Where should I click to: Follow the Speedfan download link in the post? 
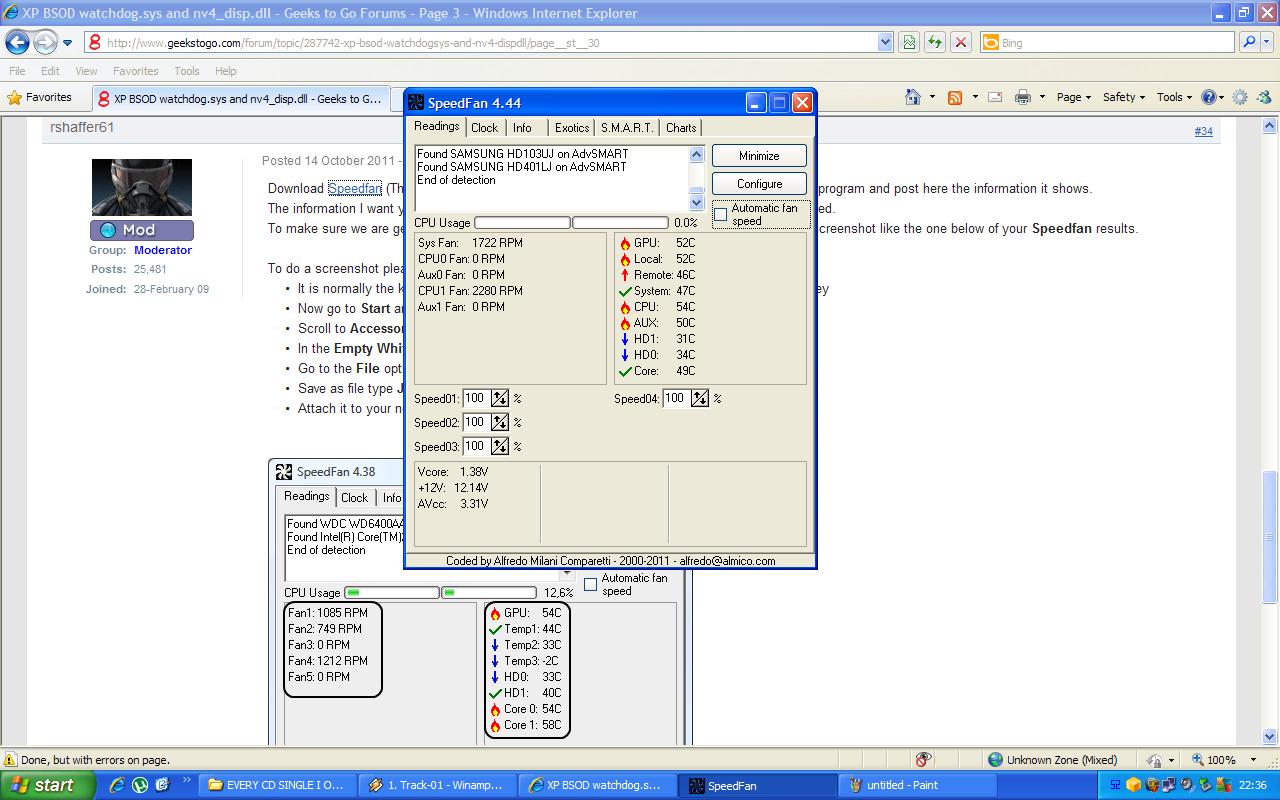click(354, 188)
